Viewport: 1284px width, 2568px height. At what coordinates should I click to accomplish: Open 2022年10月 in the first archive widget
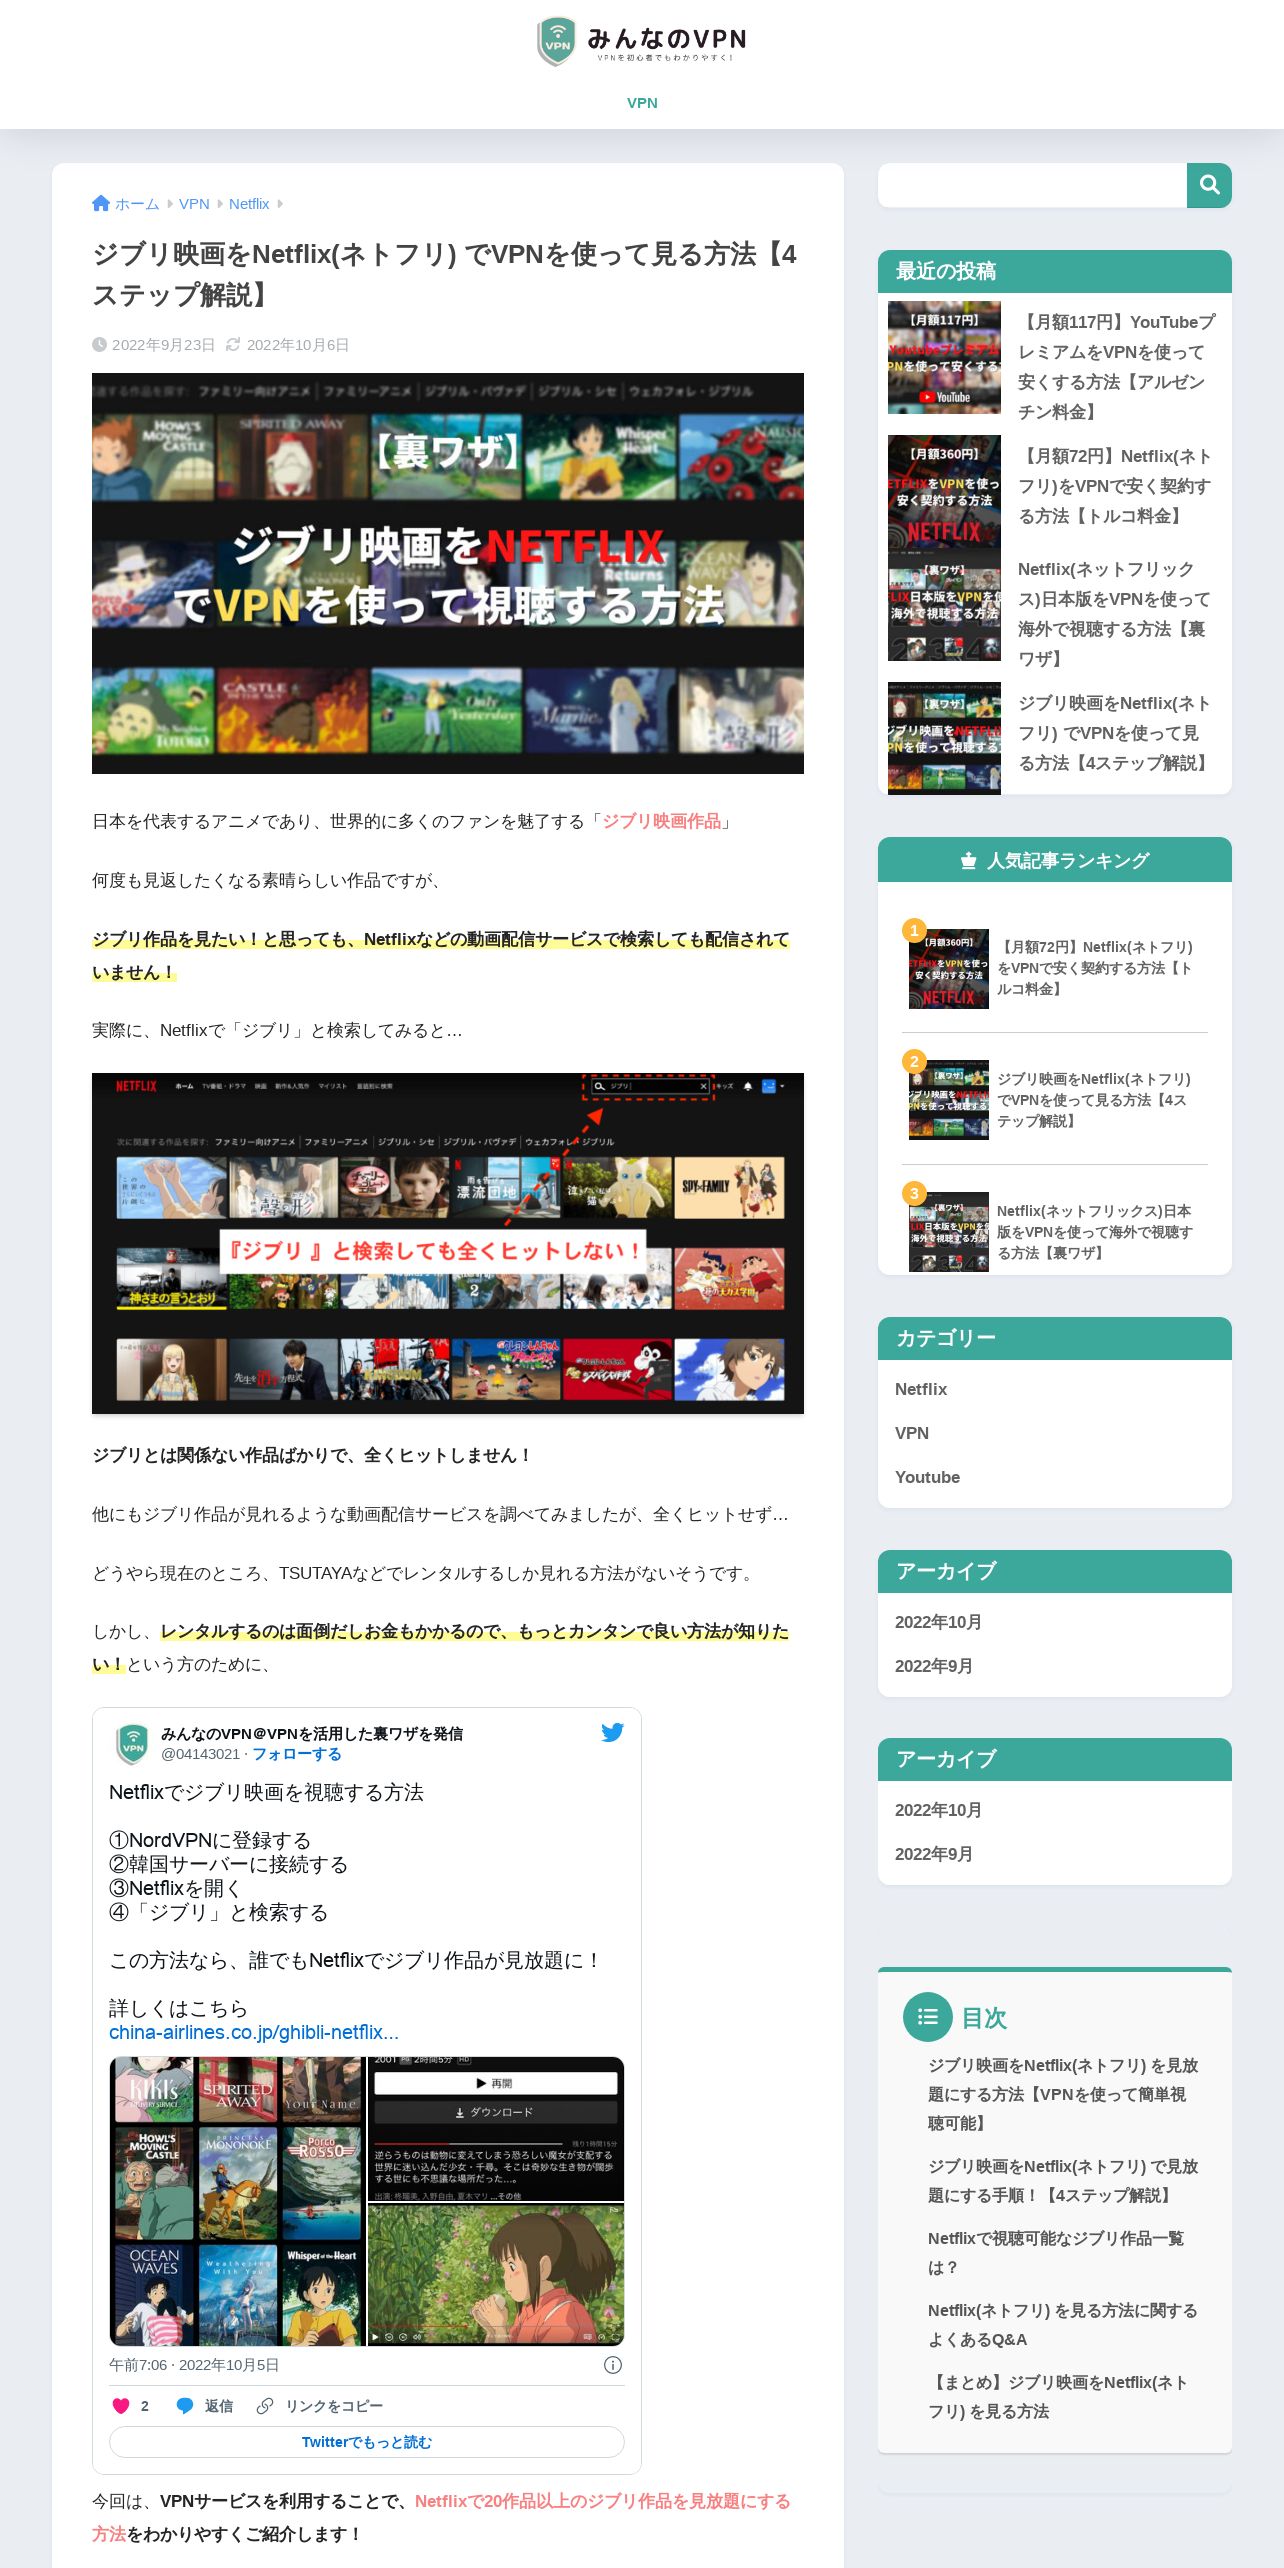coord(938,1622)
